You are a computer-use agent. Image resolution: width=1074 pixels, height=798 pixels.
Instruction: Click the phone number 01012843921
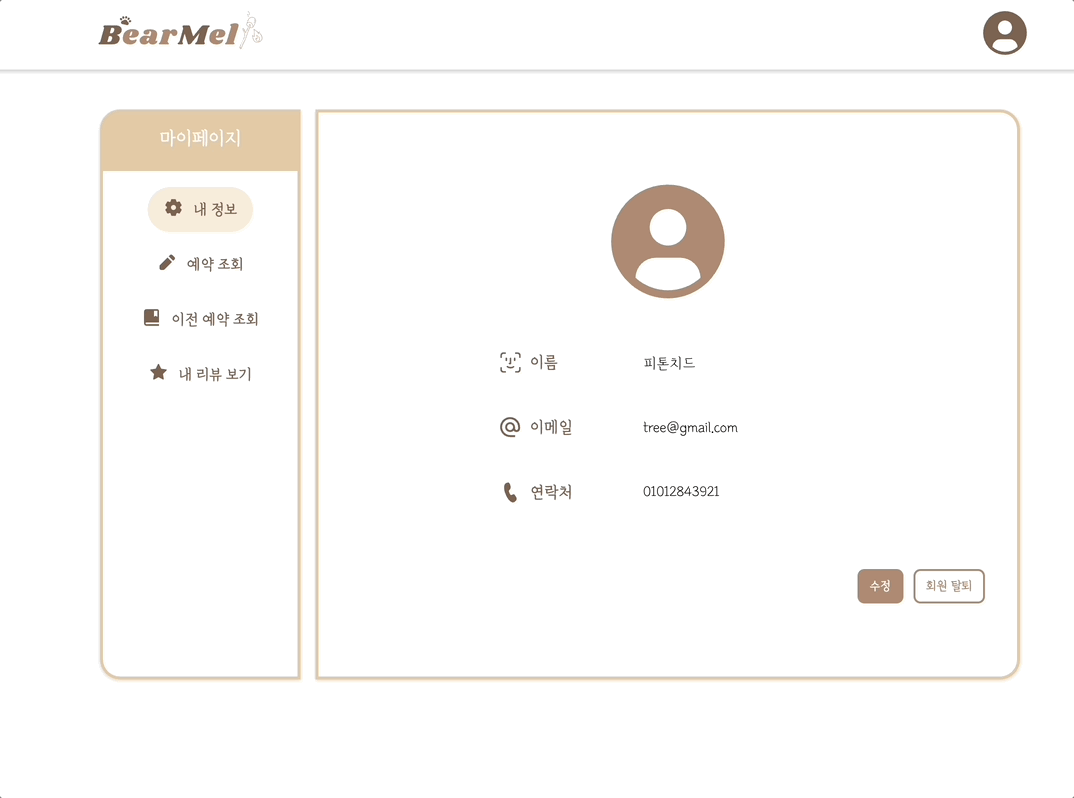(x=681, y=491)
